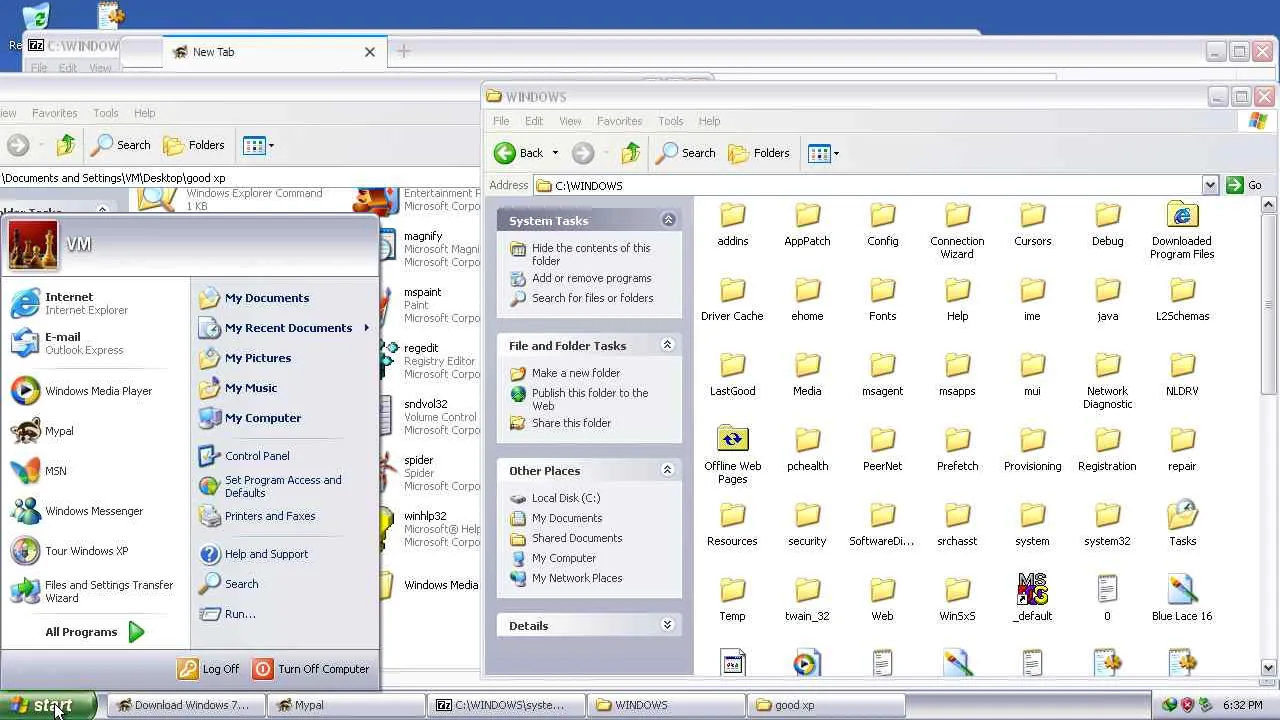Select the _default file icon
This screenshot has height=720, width=1280.
click(x=1032, y=599)
